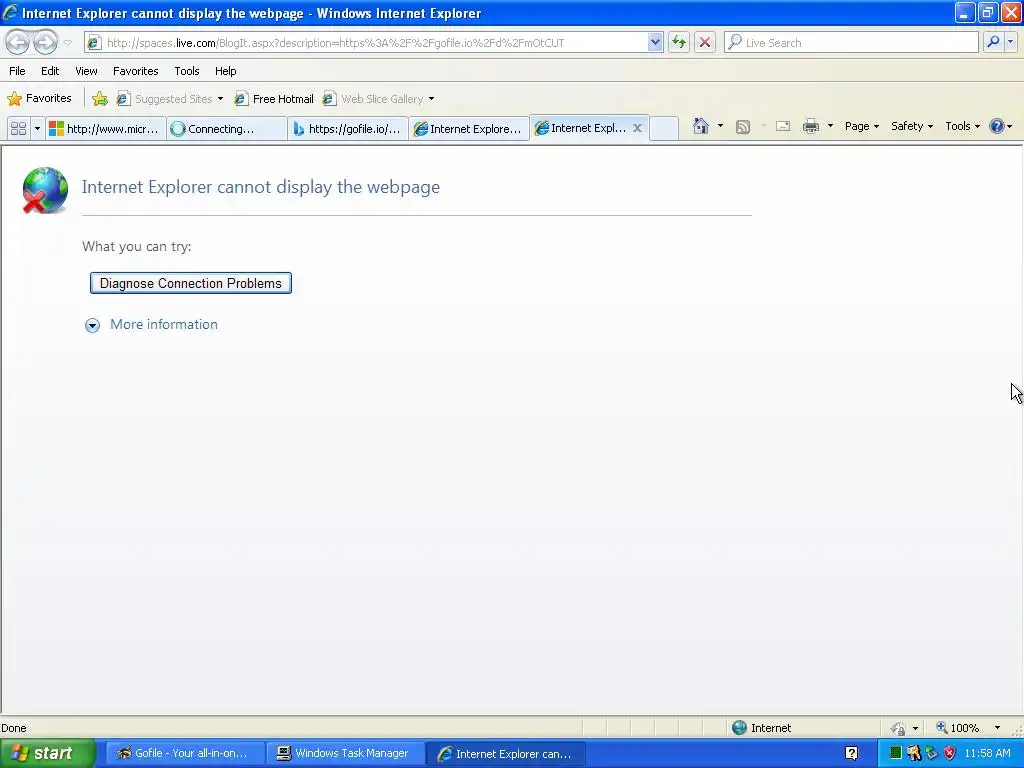Click the Internet security zone indicator
The height and width of the screenshot is (768, 1024).
tap(761, 728)
